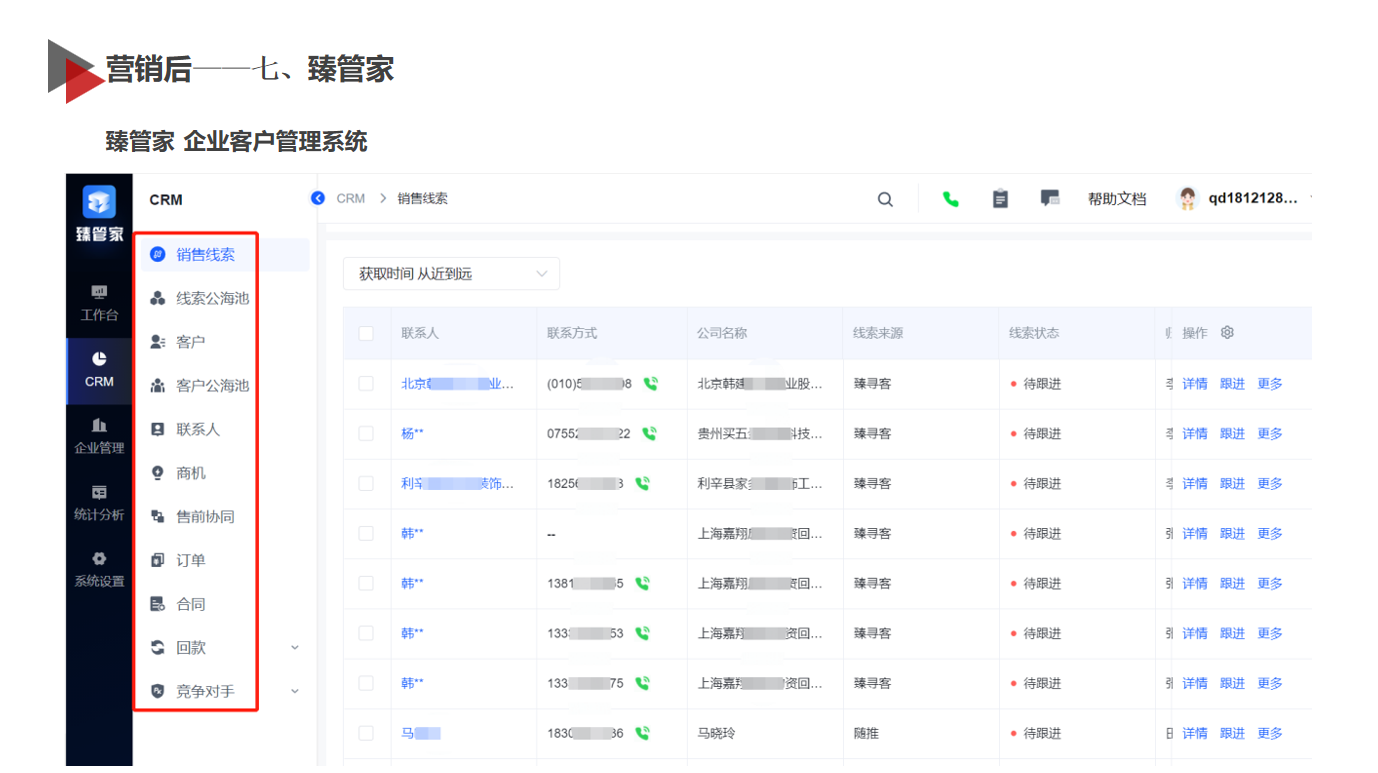The height and width of the screenshot is (773, 1378).
Task: Click the sidebar collapse arrow beside CRM
Action: (318, 198)
